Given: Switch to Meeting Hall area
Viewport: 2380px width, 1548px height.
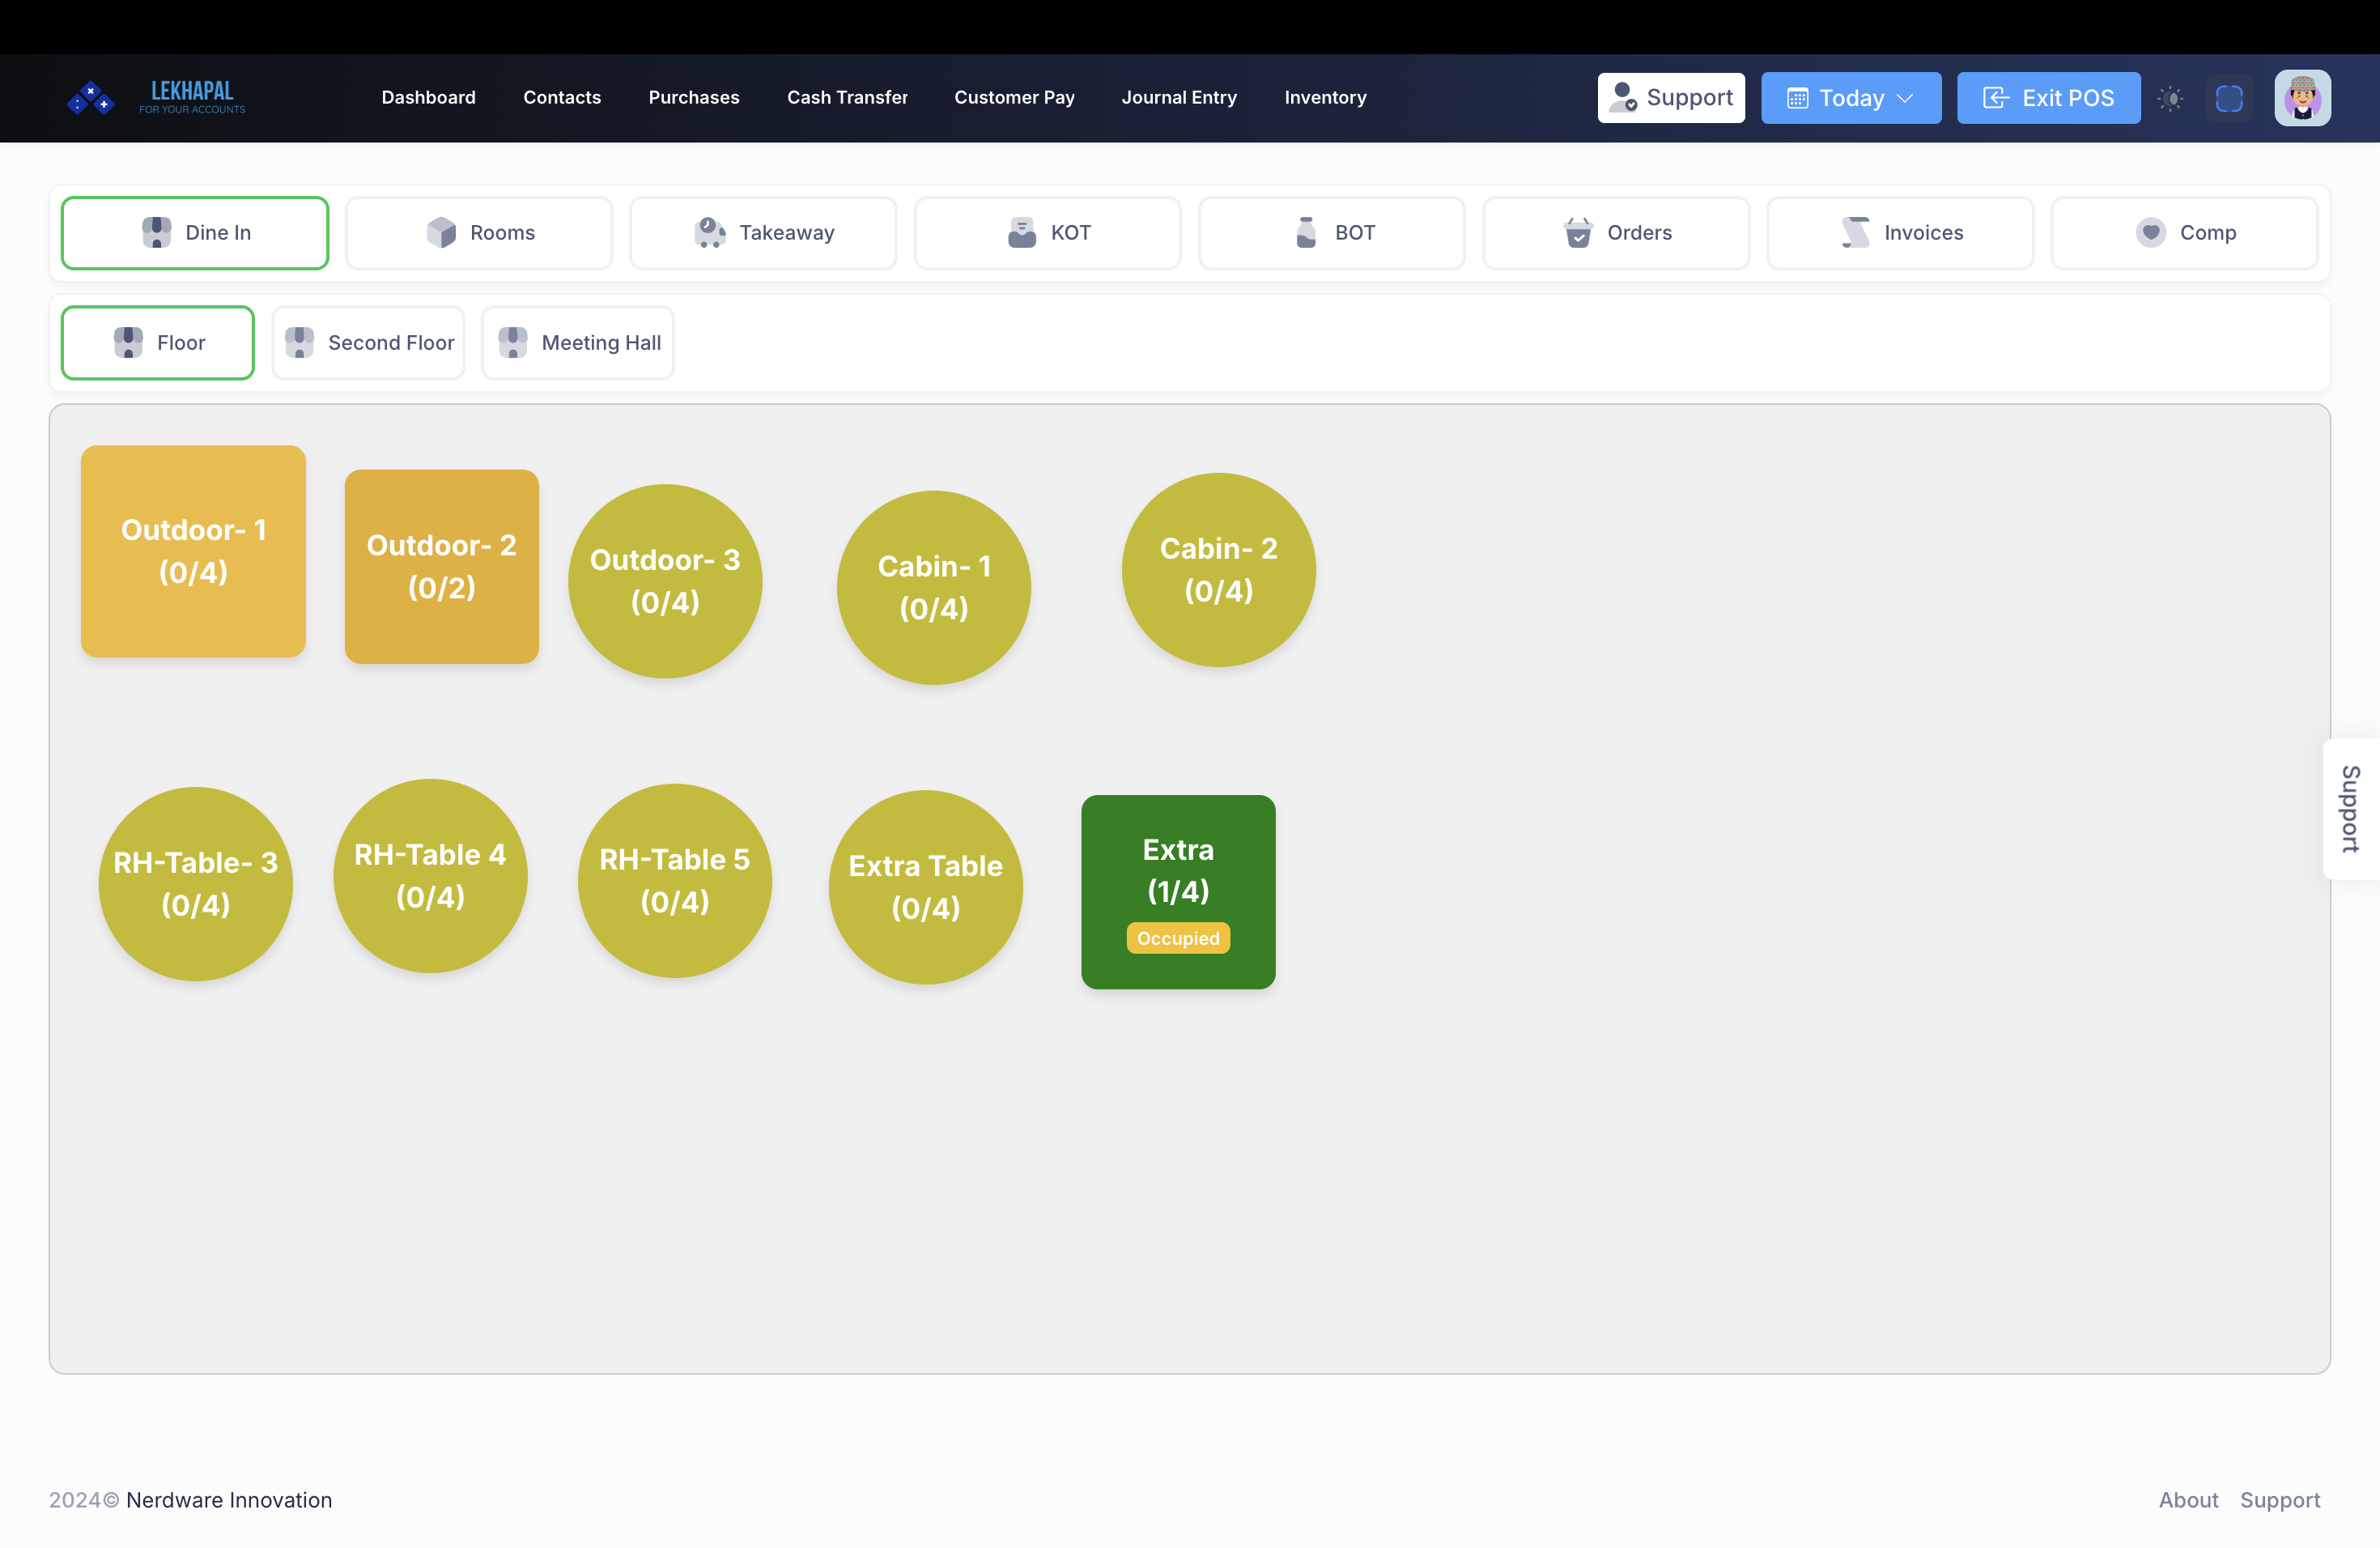Looking at the screenshot, I should [x=578, y=343].
